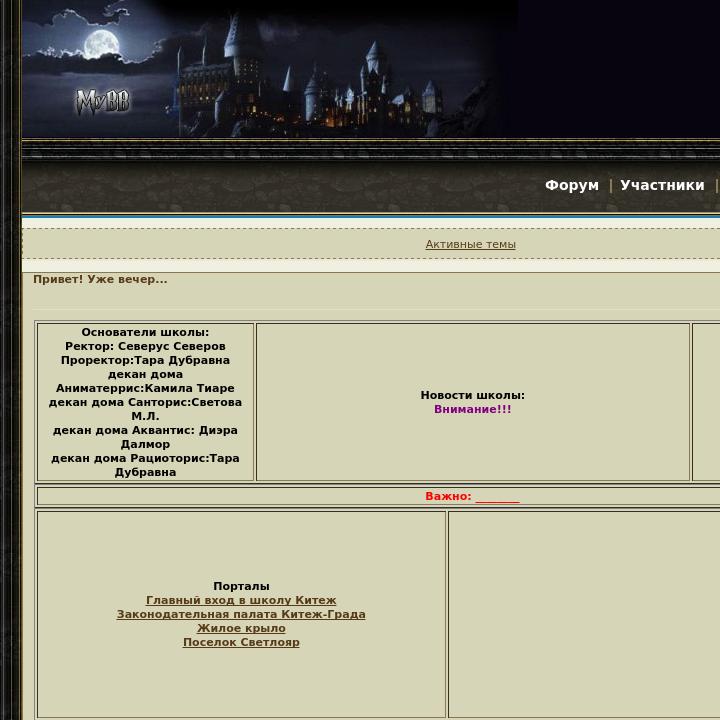Select the greeting text Привет! Уже вечер...
The height and width of the screenshot is (720, 720).
click(100, 279)
